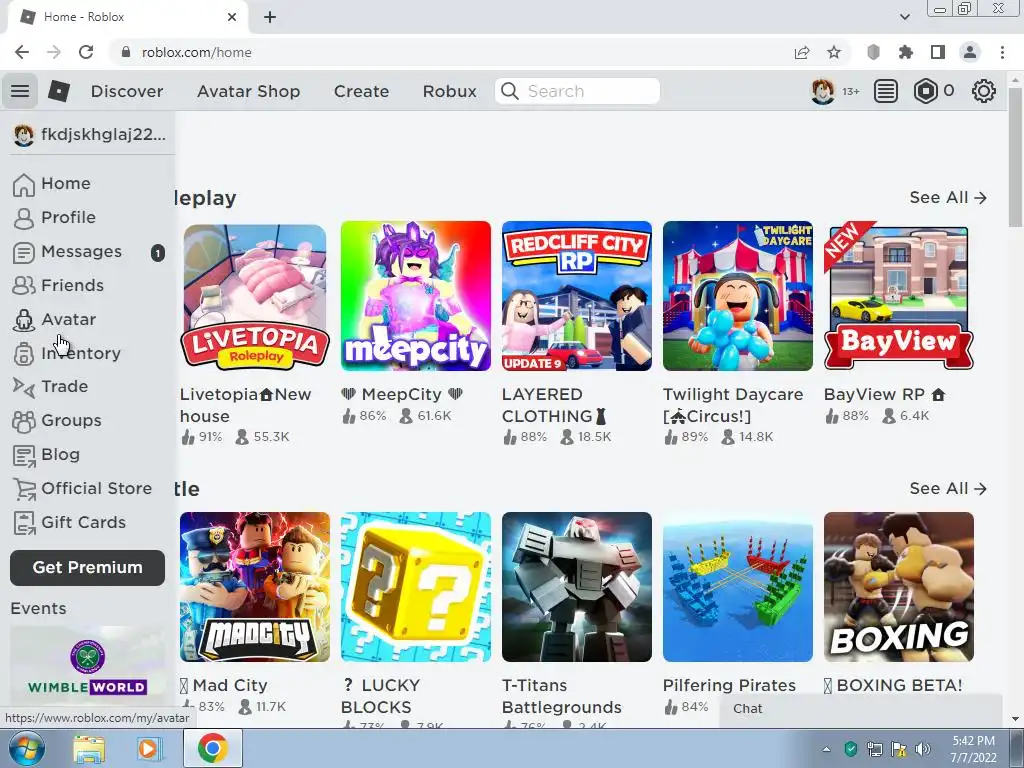Image resolution: width=1024 pixels, height=768 pixels.
Task: Open the Discover page
Action: pyautogui.click(x=127, y=91)
